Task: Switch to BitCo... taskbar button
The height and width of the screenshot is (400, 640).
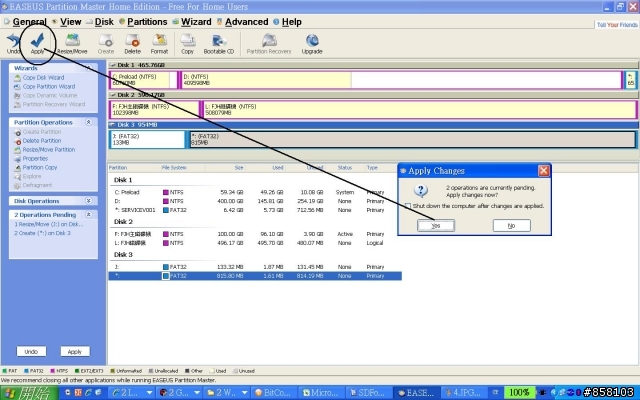Action: (273, 393)
